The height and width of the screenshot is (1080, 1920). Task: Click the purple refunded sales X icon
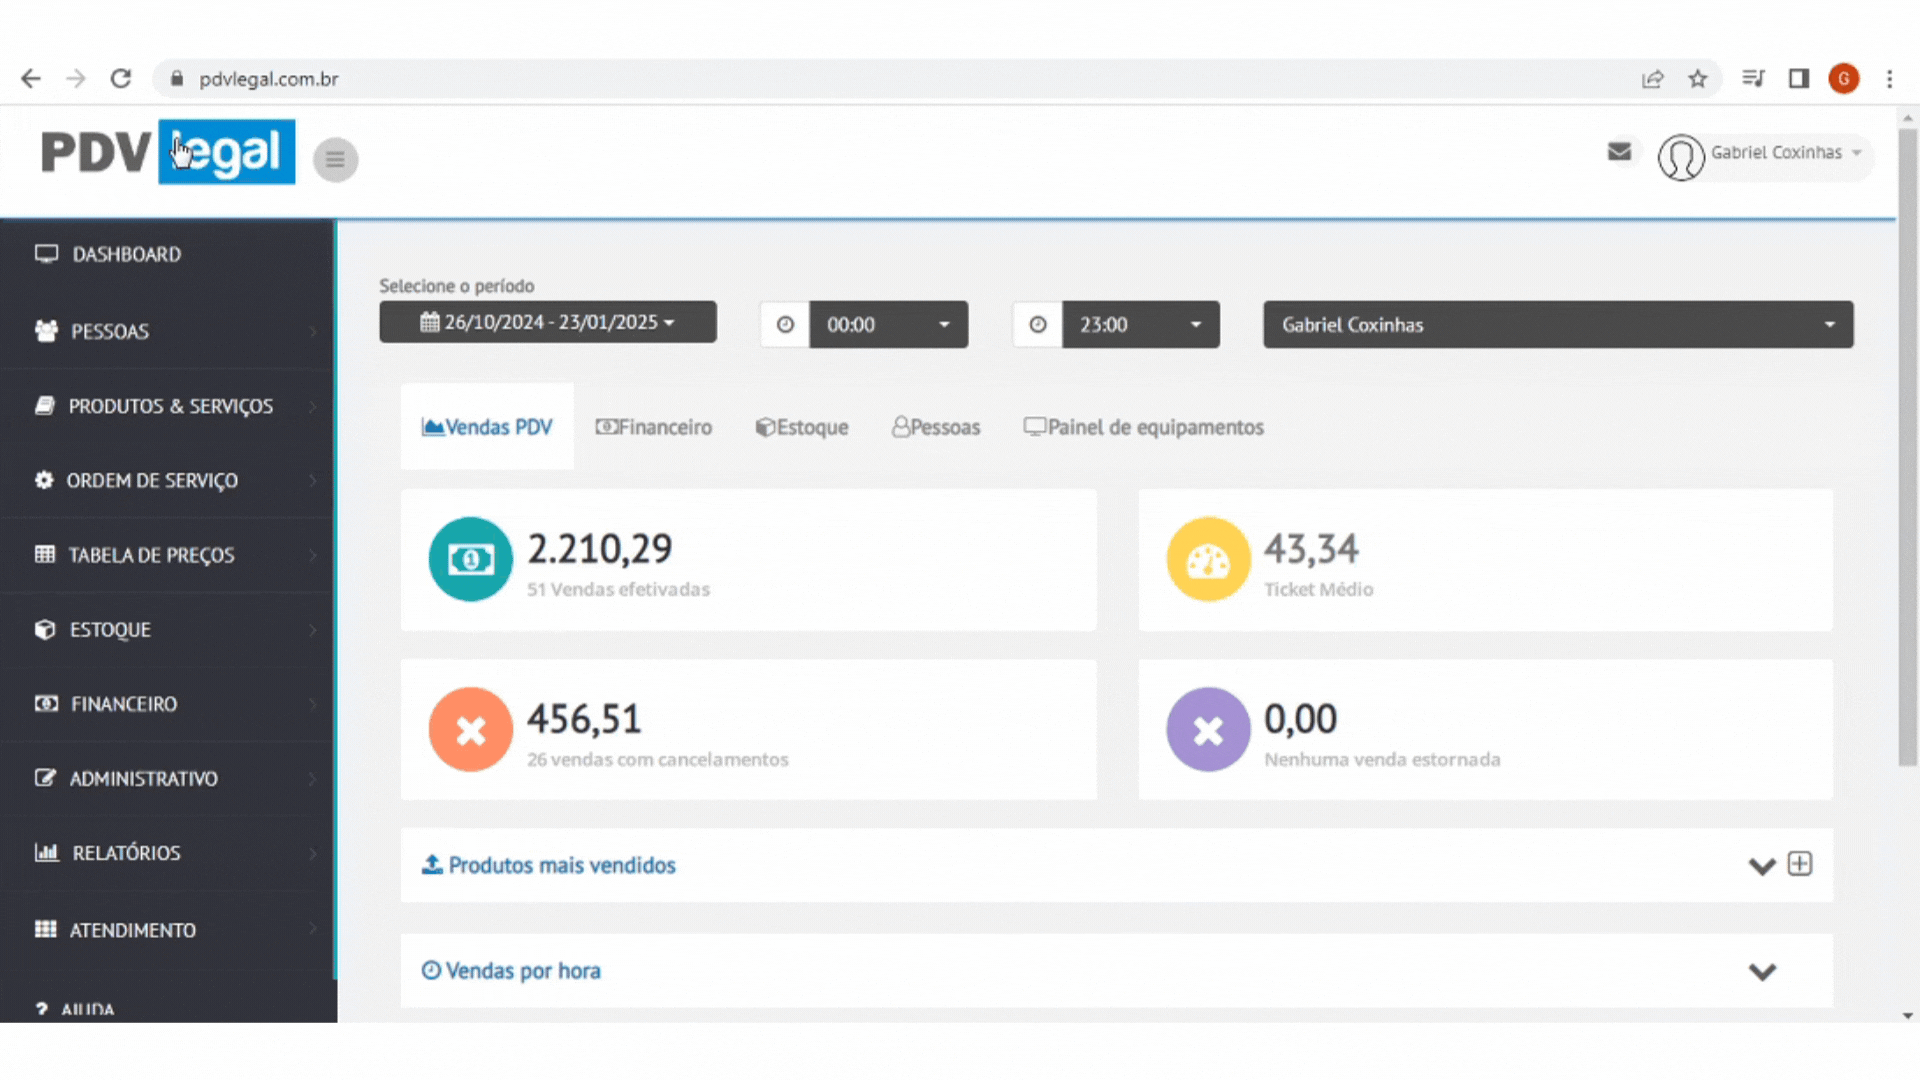tap(1208, 729)
